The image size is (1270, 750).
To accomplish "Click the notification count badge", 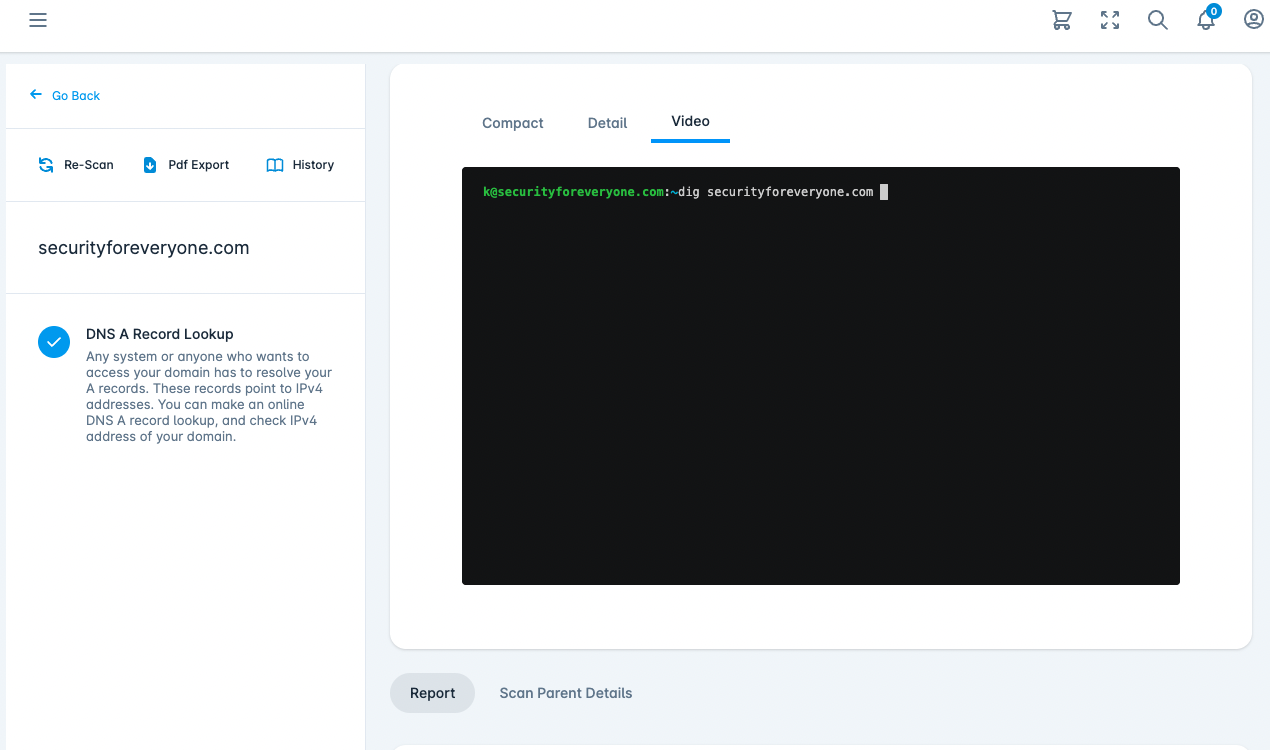I will [x=1213, y=12].
